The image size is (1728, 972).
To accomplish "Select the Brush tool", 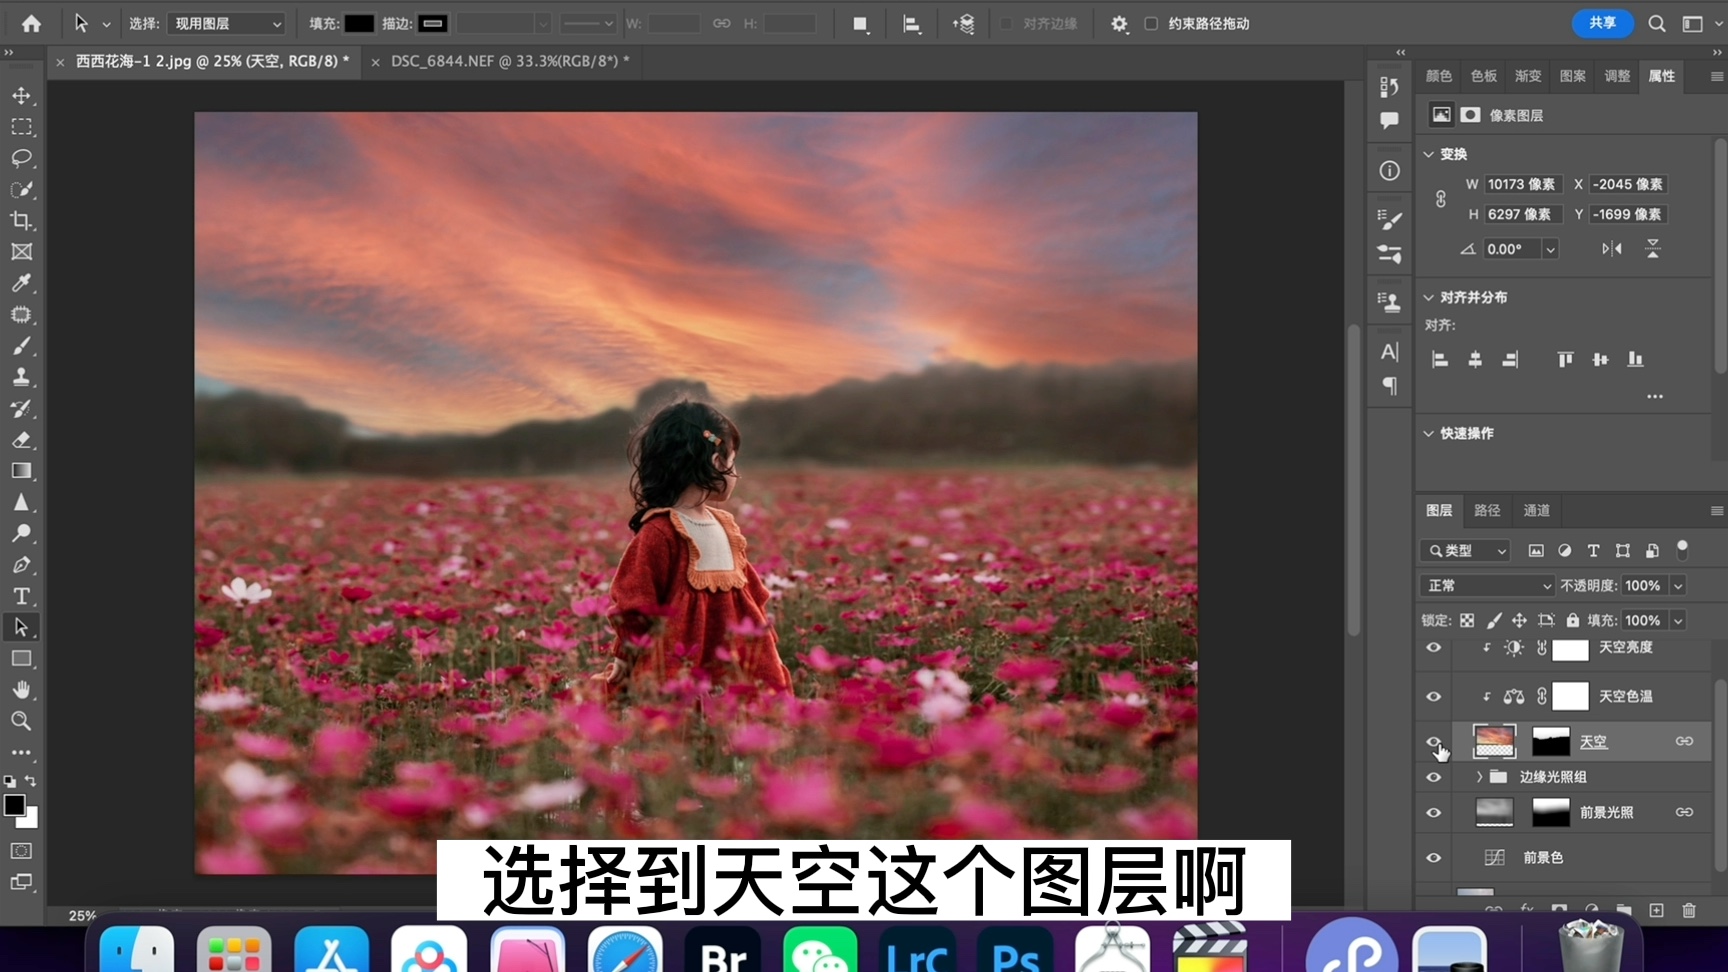I will tap(21, 345).
